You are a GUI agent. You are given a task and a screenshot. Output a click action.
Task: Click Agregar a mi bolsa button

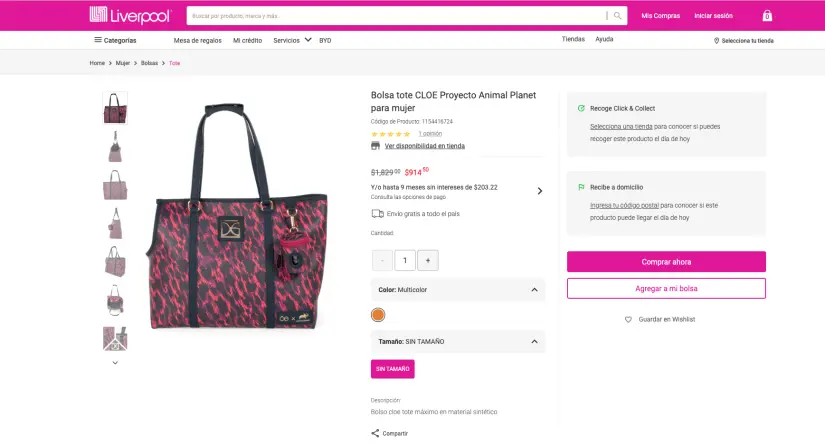666,288
